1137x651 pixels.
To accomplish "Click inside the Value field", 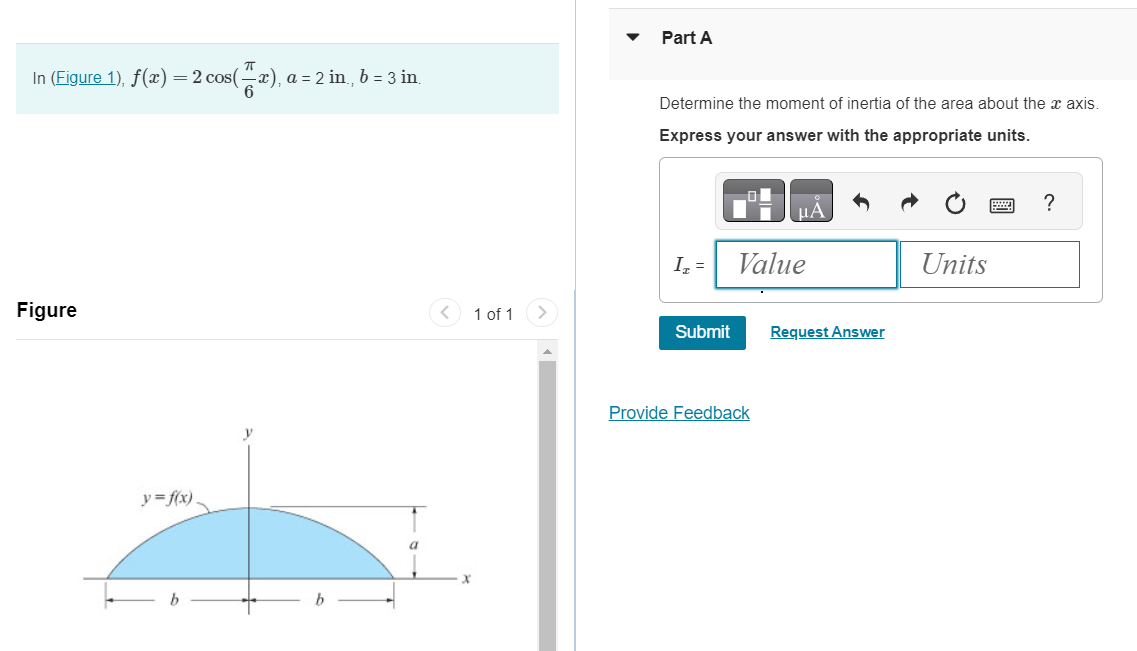I will coord(806,264).
